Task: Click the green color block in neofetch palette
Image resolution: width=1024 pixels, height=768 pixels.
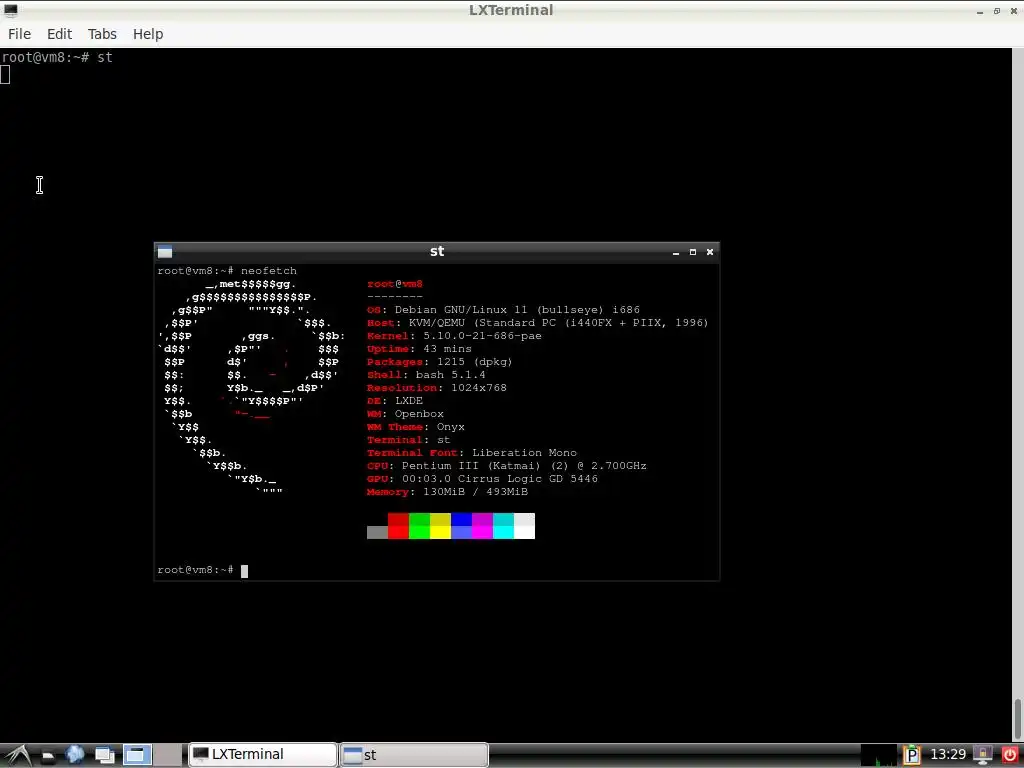Action: (x=419, y=526)
